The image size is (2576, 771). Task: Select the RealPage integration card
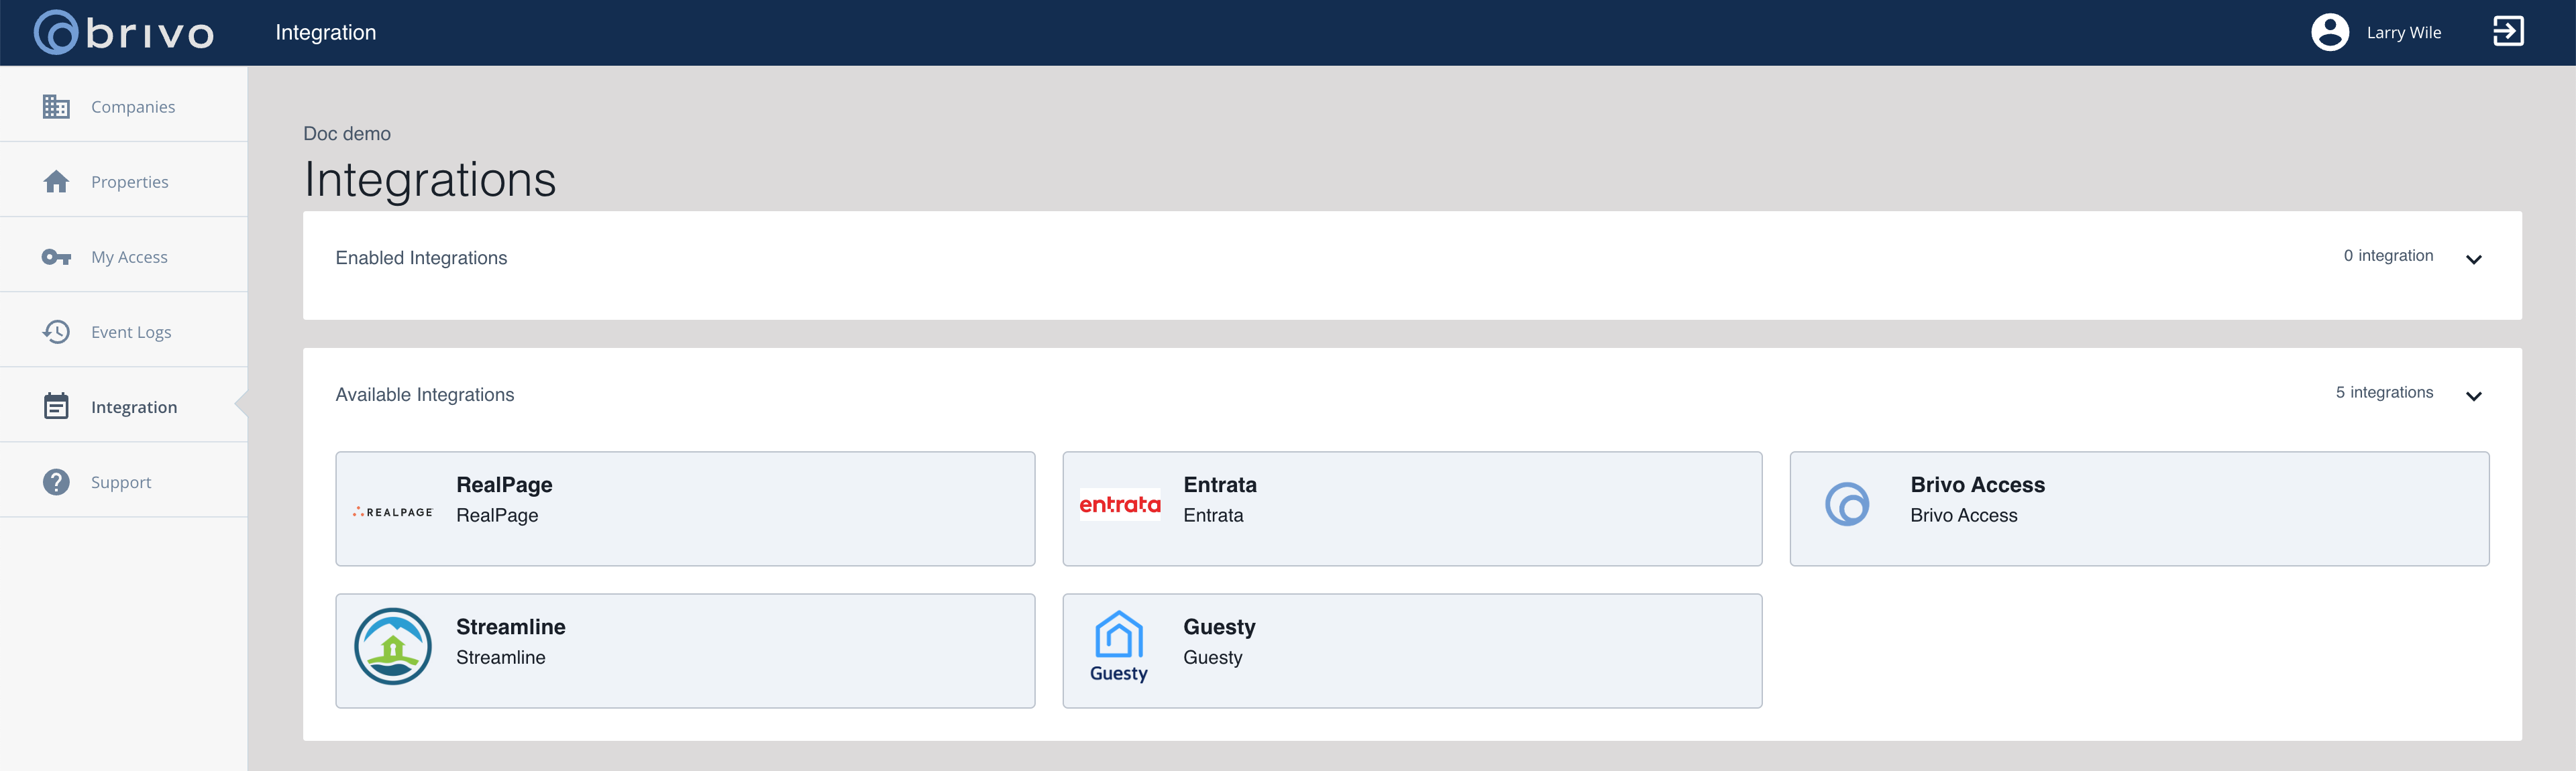(x=685, y=508)
